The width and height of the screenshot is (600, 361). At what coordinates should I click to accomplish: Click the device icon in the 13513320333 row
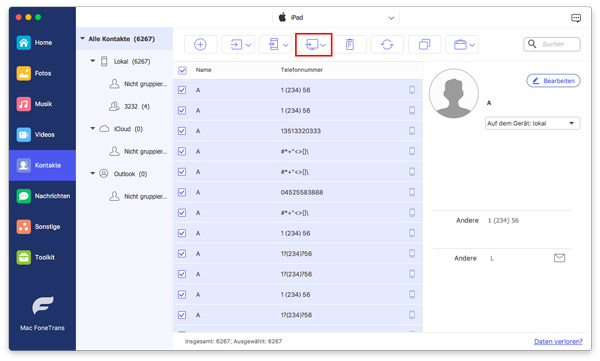coord(412,131)
